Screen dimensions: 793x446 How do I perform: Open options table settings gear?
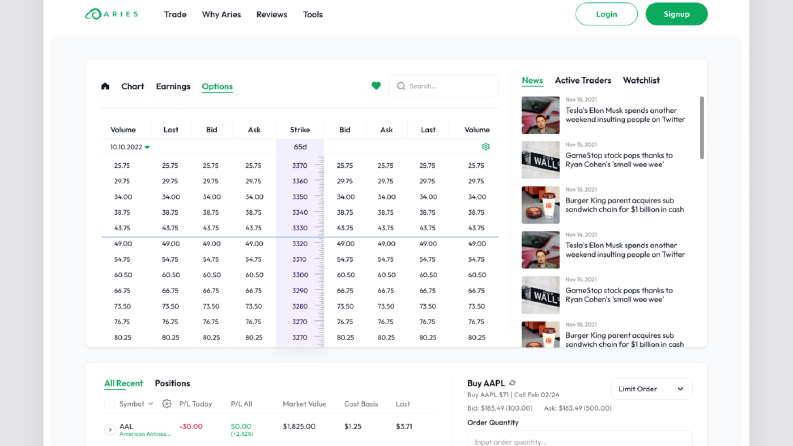click(486, 147)
